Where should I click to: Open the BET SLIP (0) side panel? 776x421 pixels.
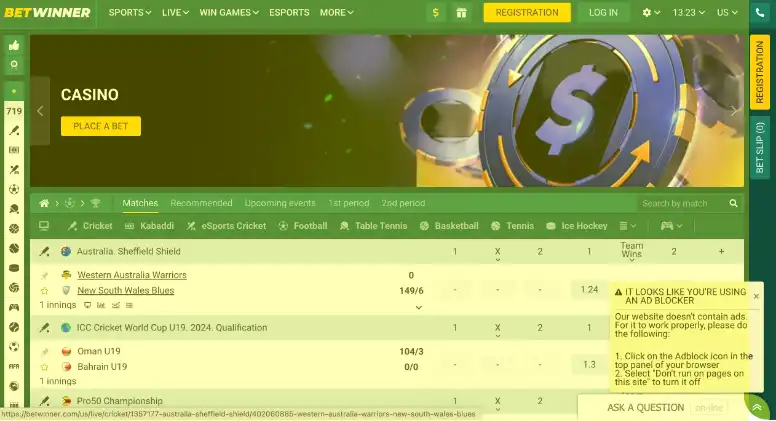tap(760, 148)
